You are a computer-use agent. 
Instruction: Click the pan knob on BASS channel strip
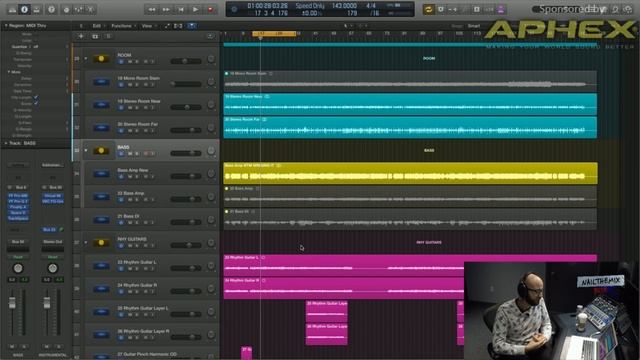pos(18,268)
